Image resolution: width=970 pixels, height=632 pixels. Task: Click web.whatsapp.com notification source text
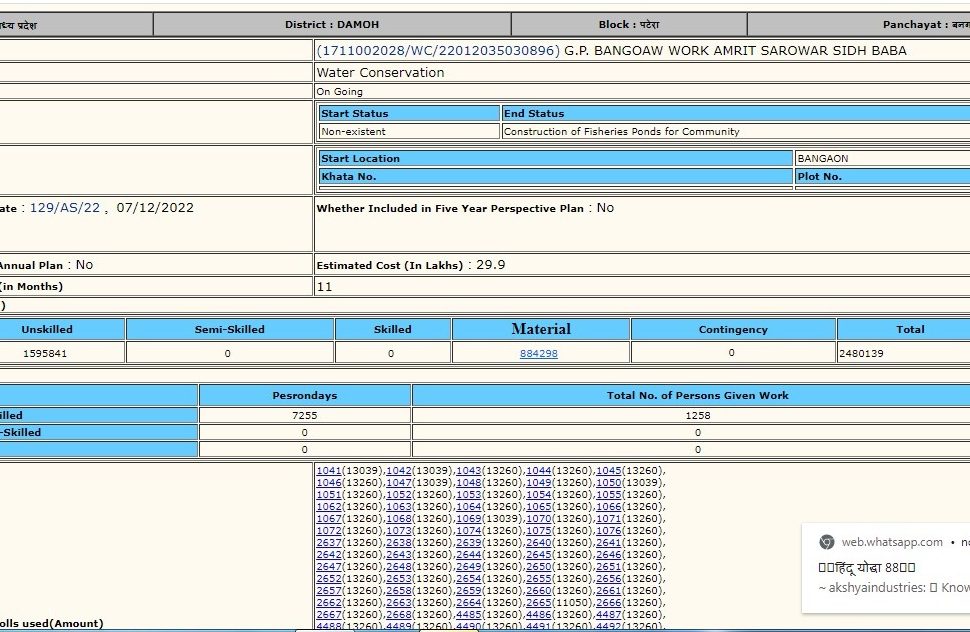click(x=891, y=542)
